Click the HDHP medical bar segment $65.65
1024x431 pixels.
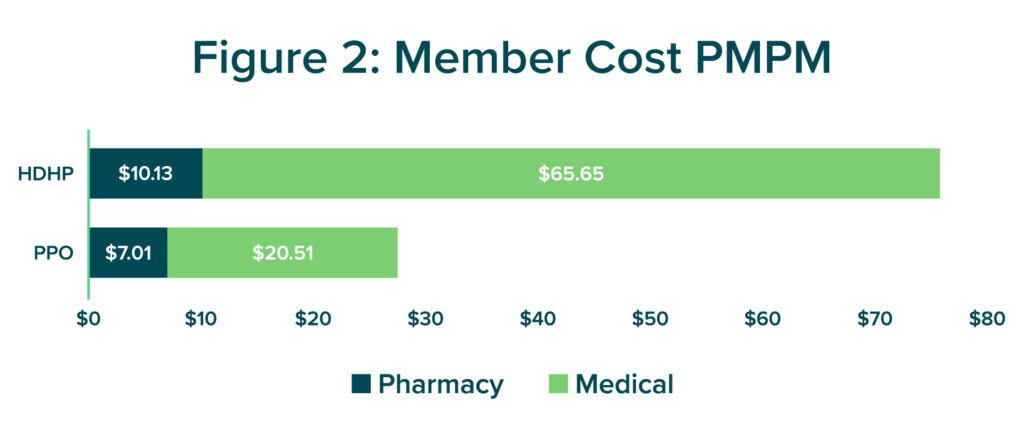click(x=571, y=173)
